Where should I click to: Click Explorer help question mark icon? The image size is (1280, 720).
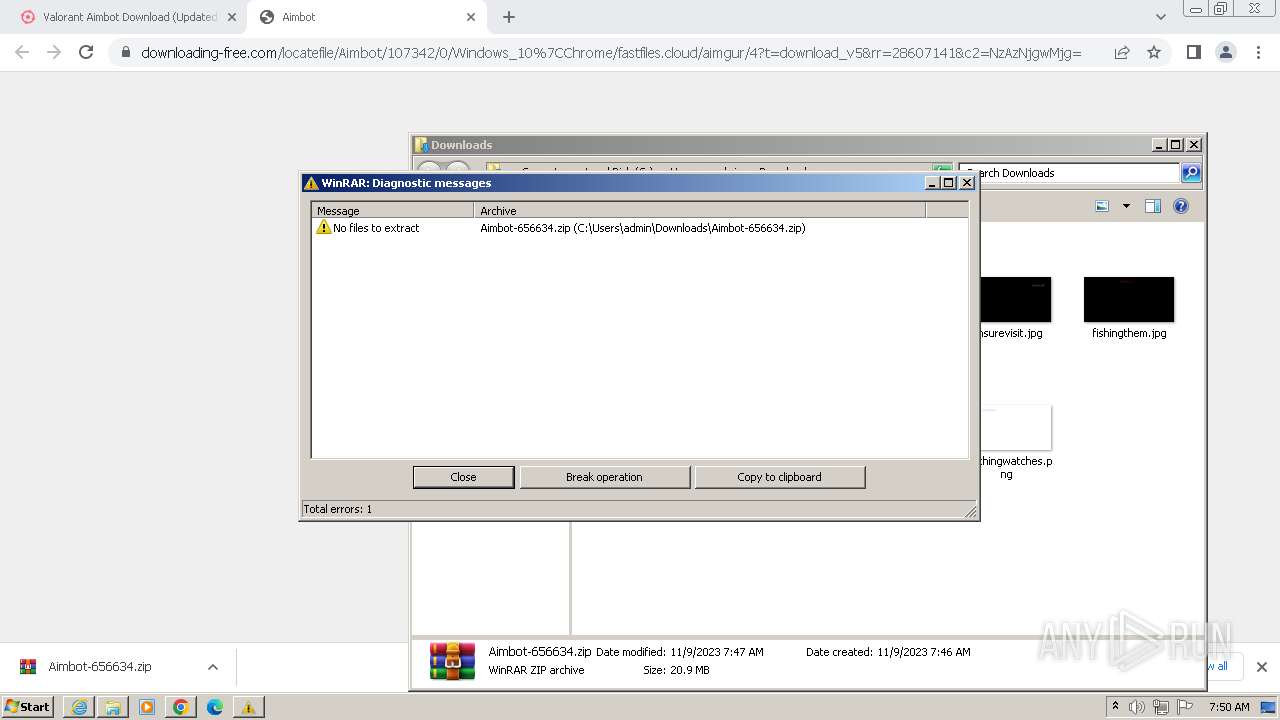(1181, 206)
